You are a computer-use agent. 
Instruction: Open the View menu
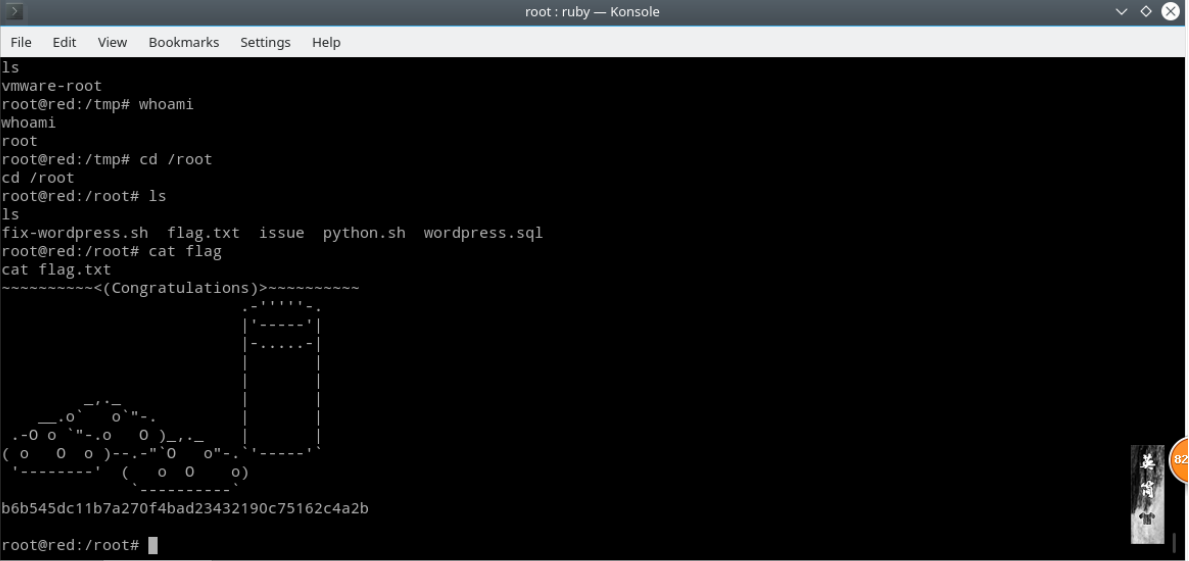click(x=112, y=42)
